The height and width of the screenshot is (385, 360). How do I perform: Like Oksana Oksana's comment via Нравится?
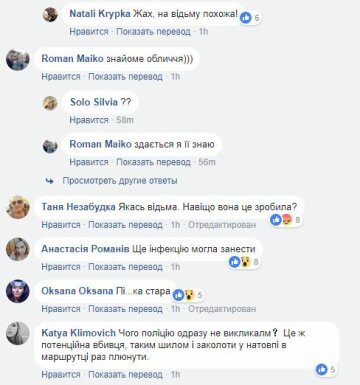(x=61, y=309)
